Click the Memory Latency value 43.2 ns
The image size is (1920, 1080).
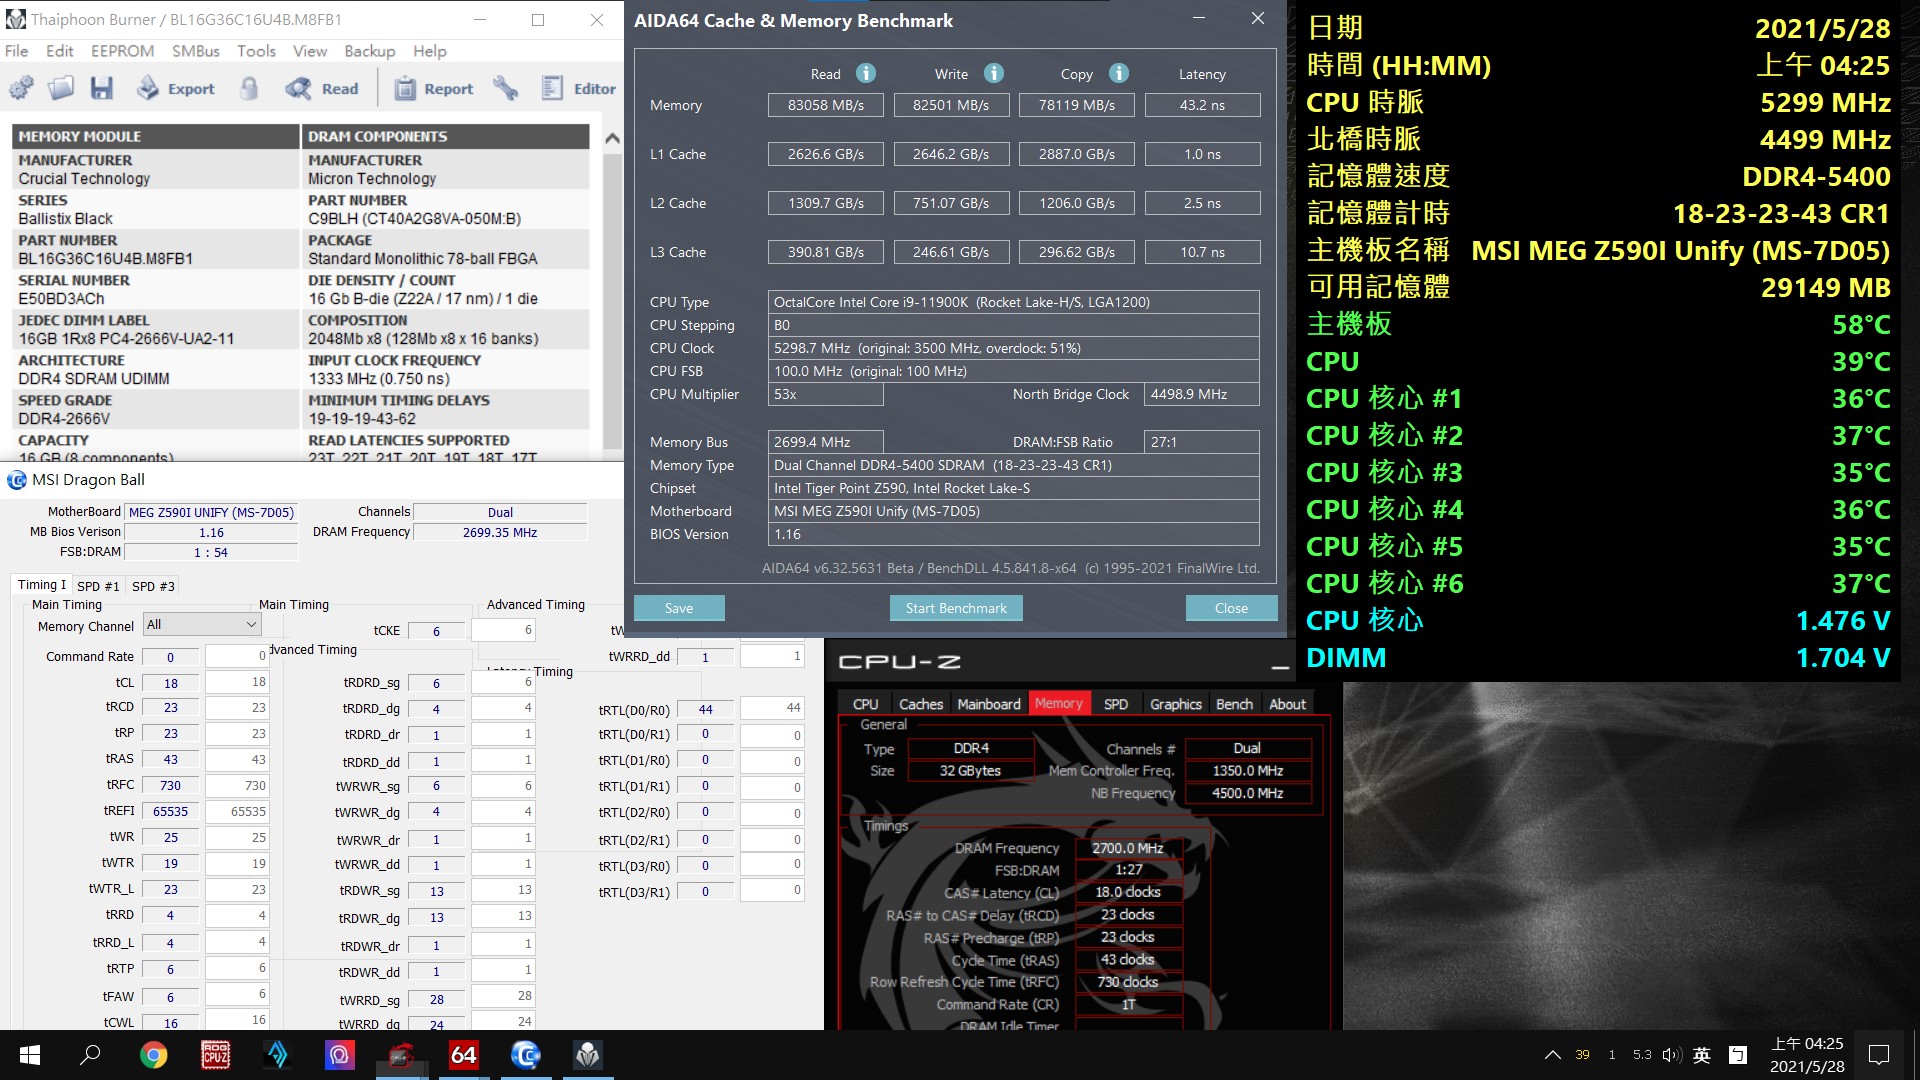click(1202, 105)
